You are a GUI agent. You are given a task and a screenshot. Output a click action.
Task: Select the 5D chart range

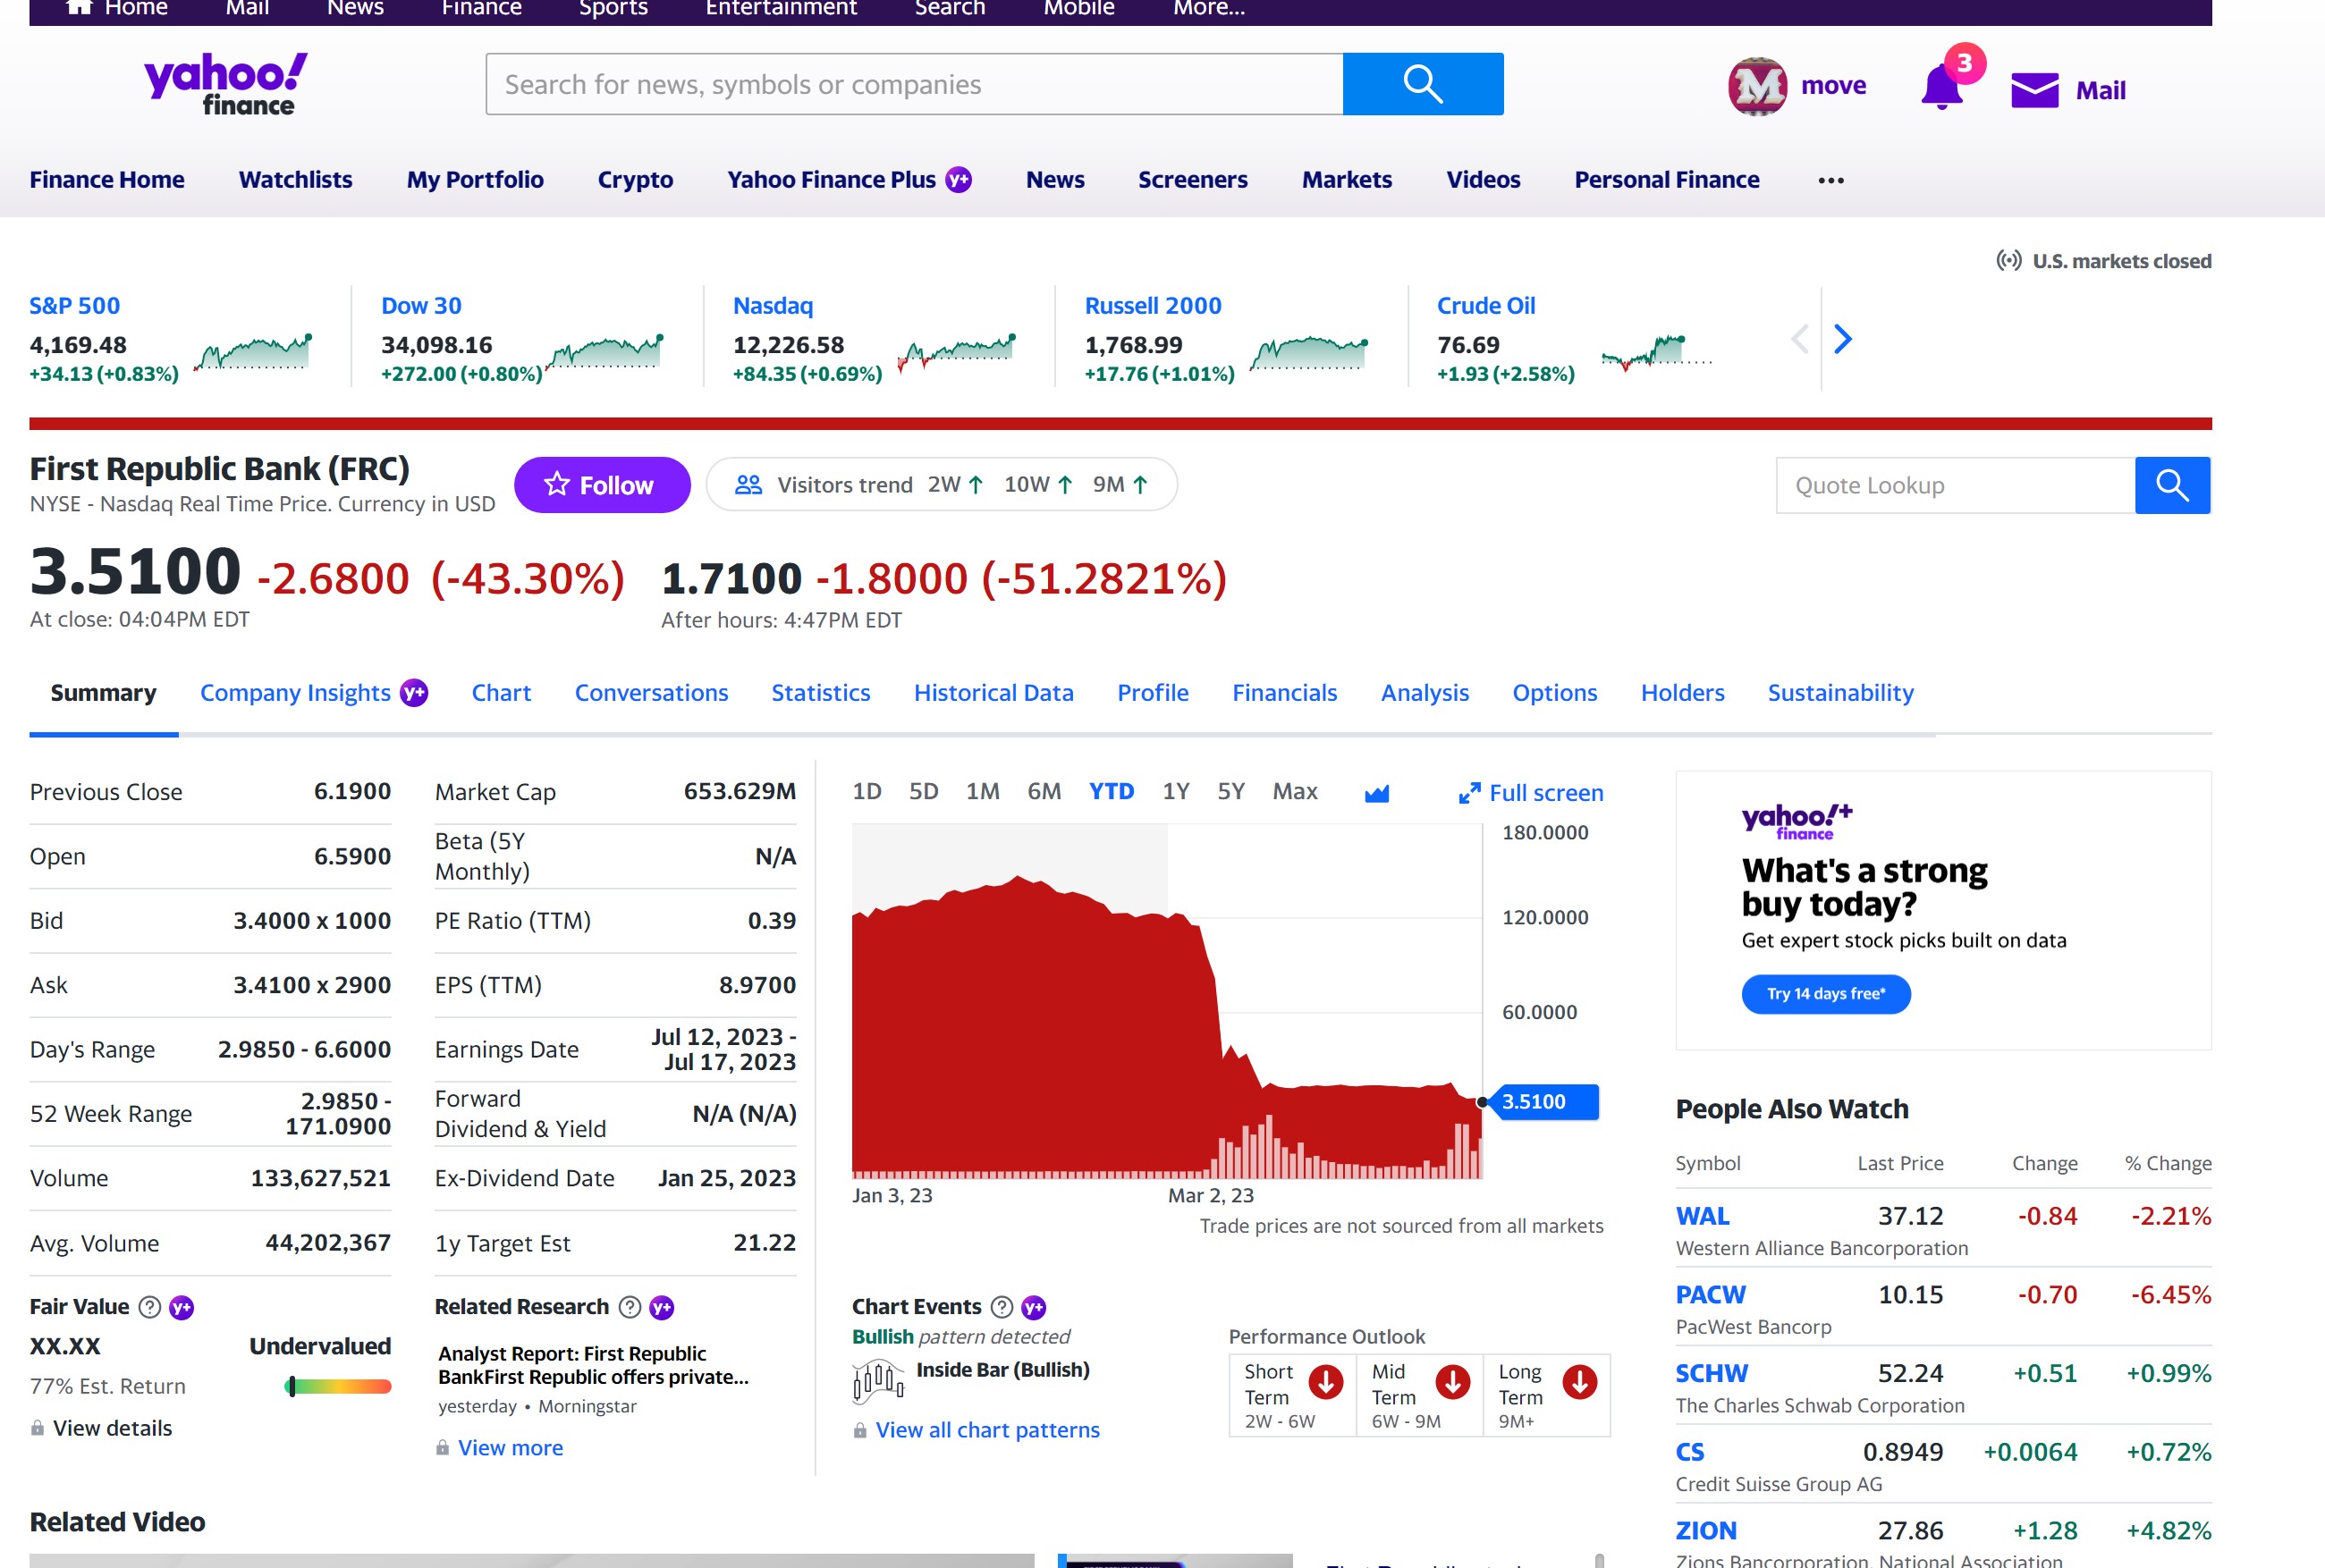pyautogui.click(x=923, y=791)
